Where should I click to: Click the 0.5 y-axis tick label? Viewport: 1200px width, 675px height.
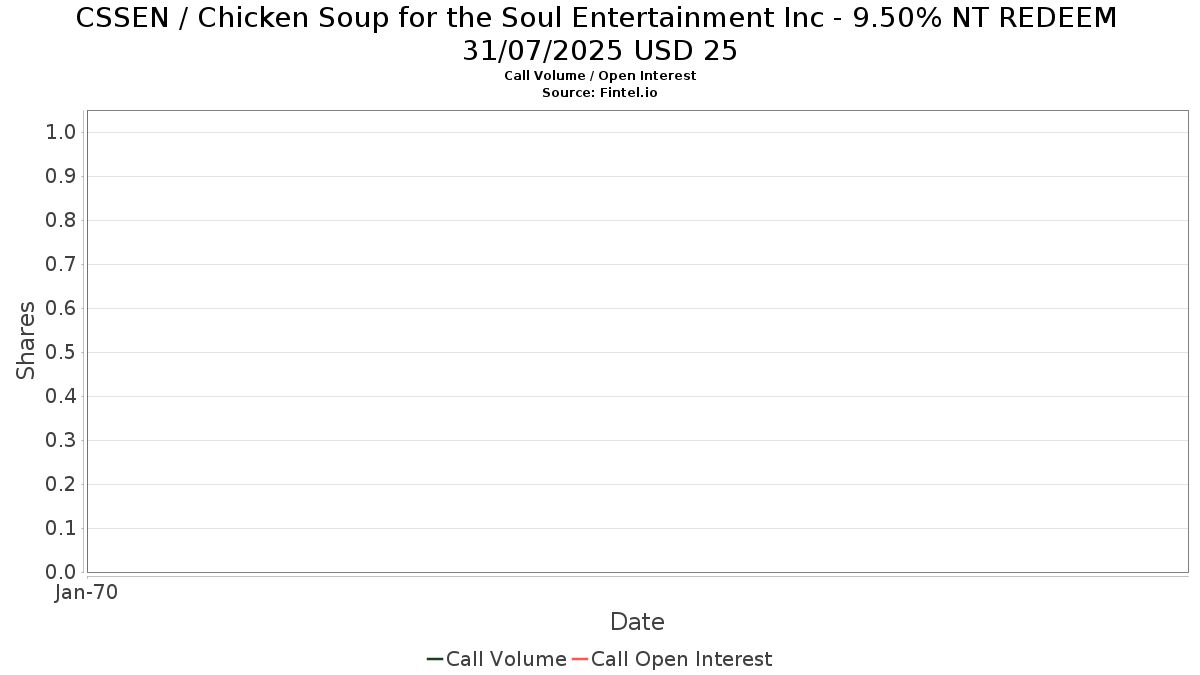point(61,353)
